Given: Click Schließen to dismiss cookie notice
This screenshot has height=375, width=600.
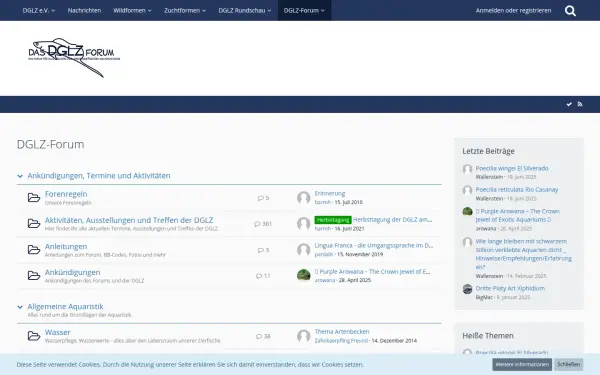Looking at the screenshot, I should (x=569, y=364).
